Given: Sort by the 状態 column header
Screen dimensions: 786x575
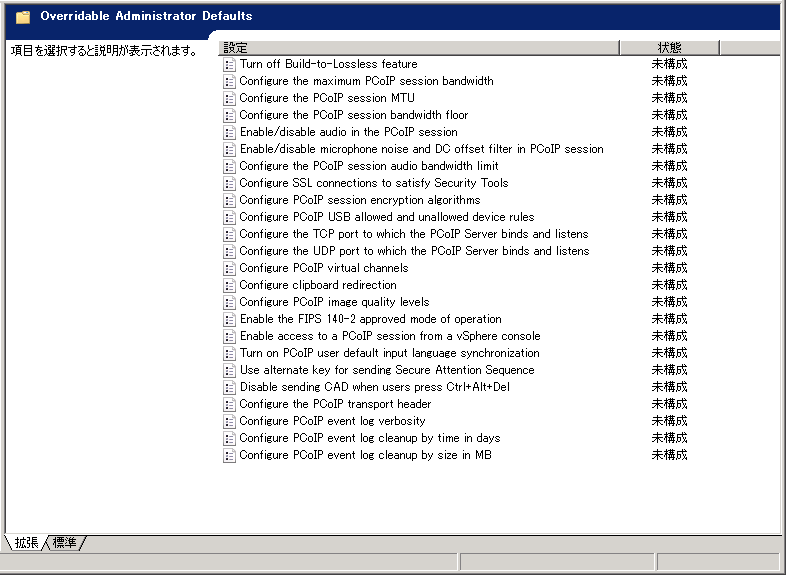Looking at the screenshot, I should point(670,48).
